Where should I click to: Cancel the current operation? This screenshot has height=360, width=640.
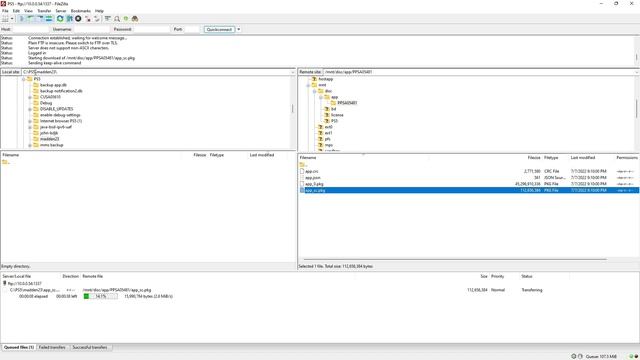pos(78,19)
